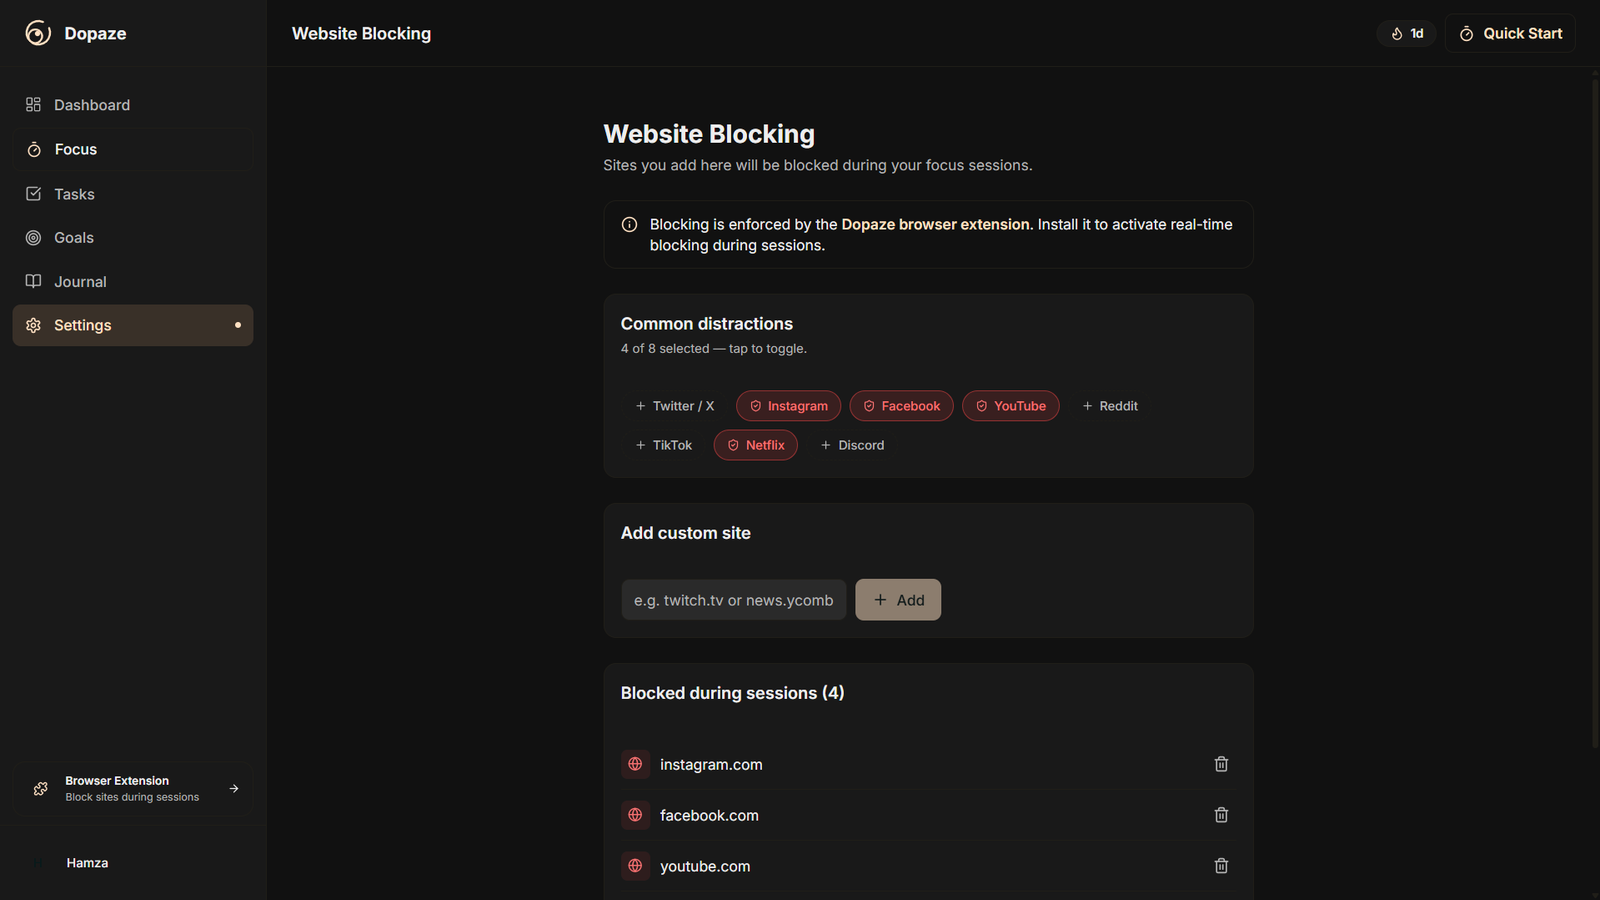
Task: Click trash icon beside youtube.com
Action: coord(1221,866)
